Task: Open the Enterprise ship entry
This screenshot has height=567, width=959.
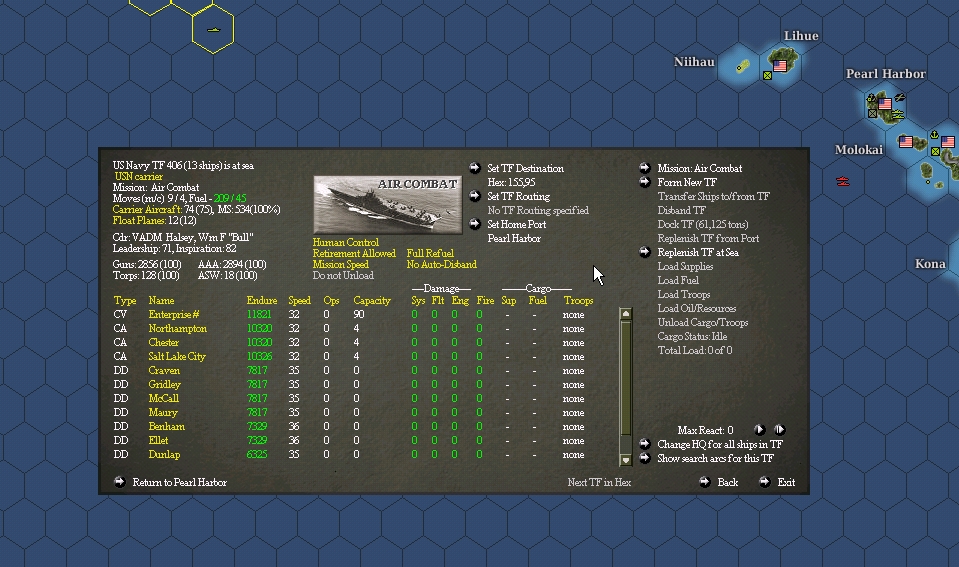Action: pos(174,314)
